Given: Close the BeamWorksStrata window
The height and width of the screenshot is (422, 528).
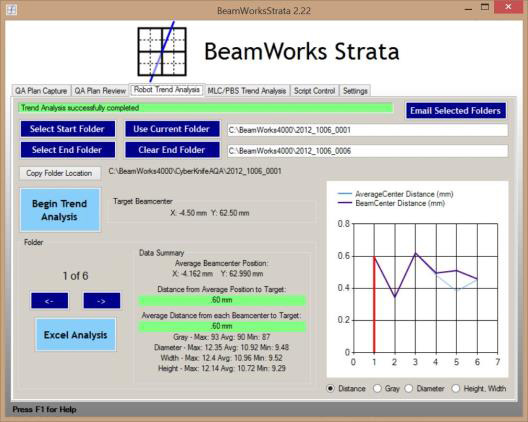Looking at the screenshot, I should point(508,7).
